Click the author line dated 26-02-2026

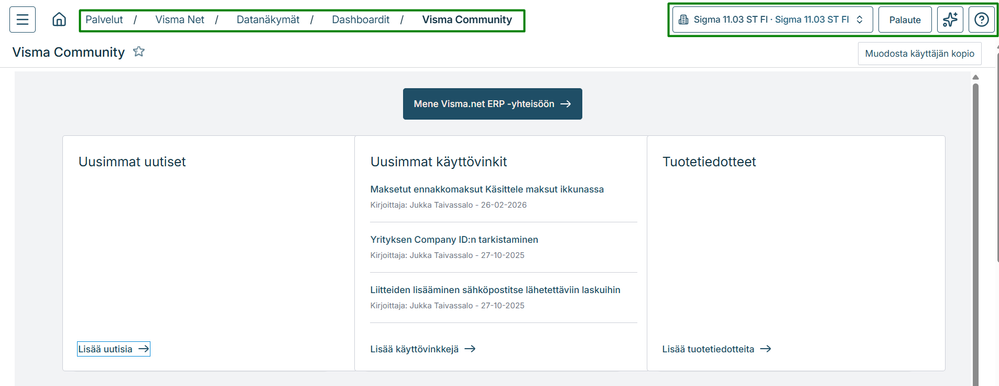click(449, 205)
